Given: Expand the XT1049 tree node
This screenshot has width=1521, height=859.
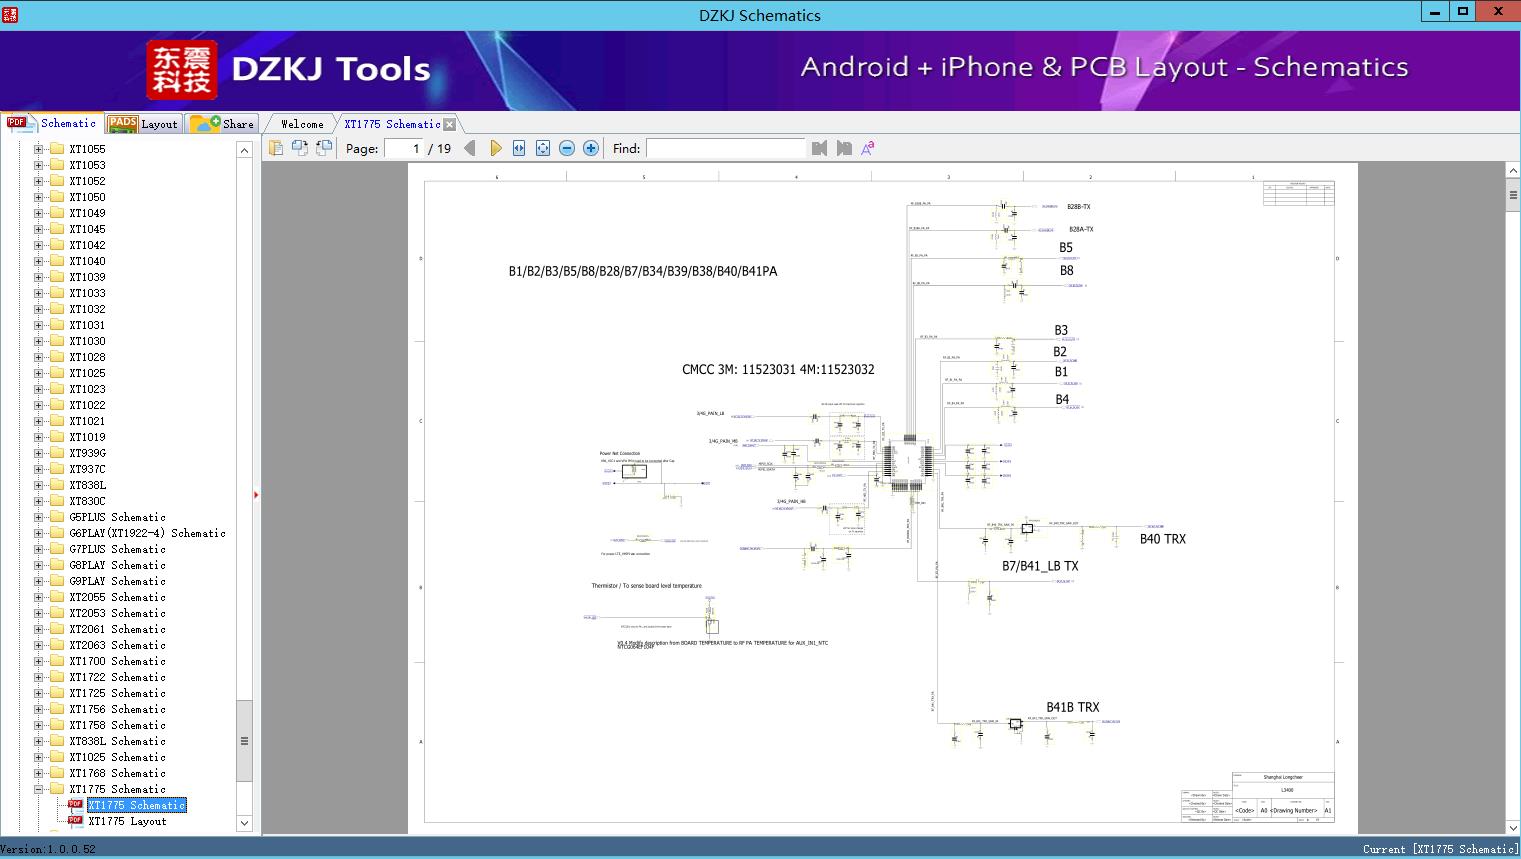Looking at the screenshot, I should (x=38, y=213).
